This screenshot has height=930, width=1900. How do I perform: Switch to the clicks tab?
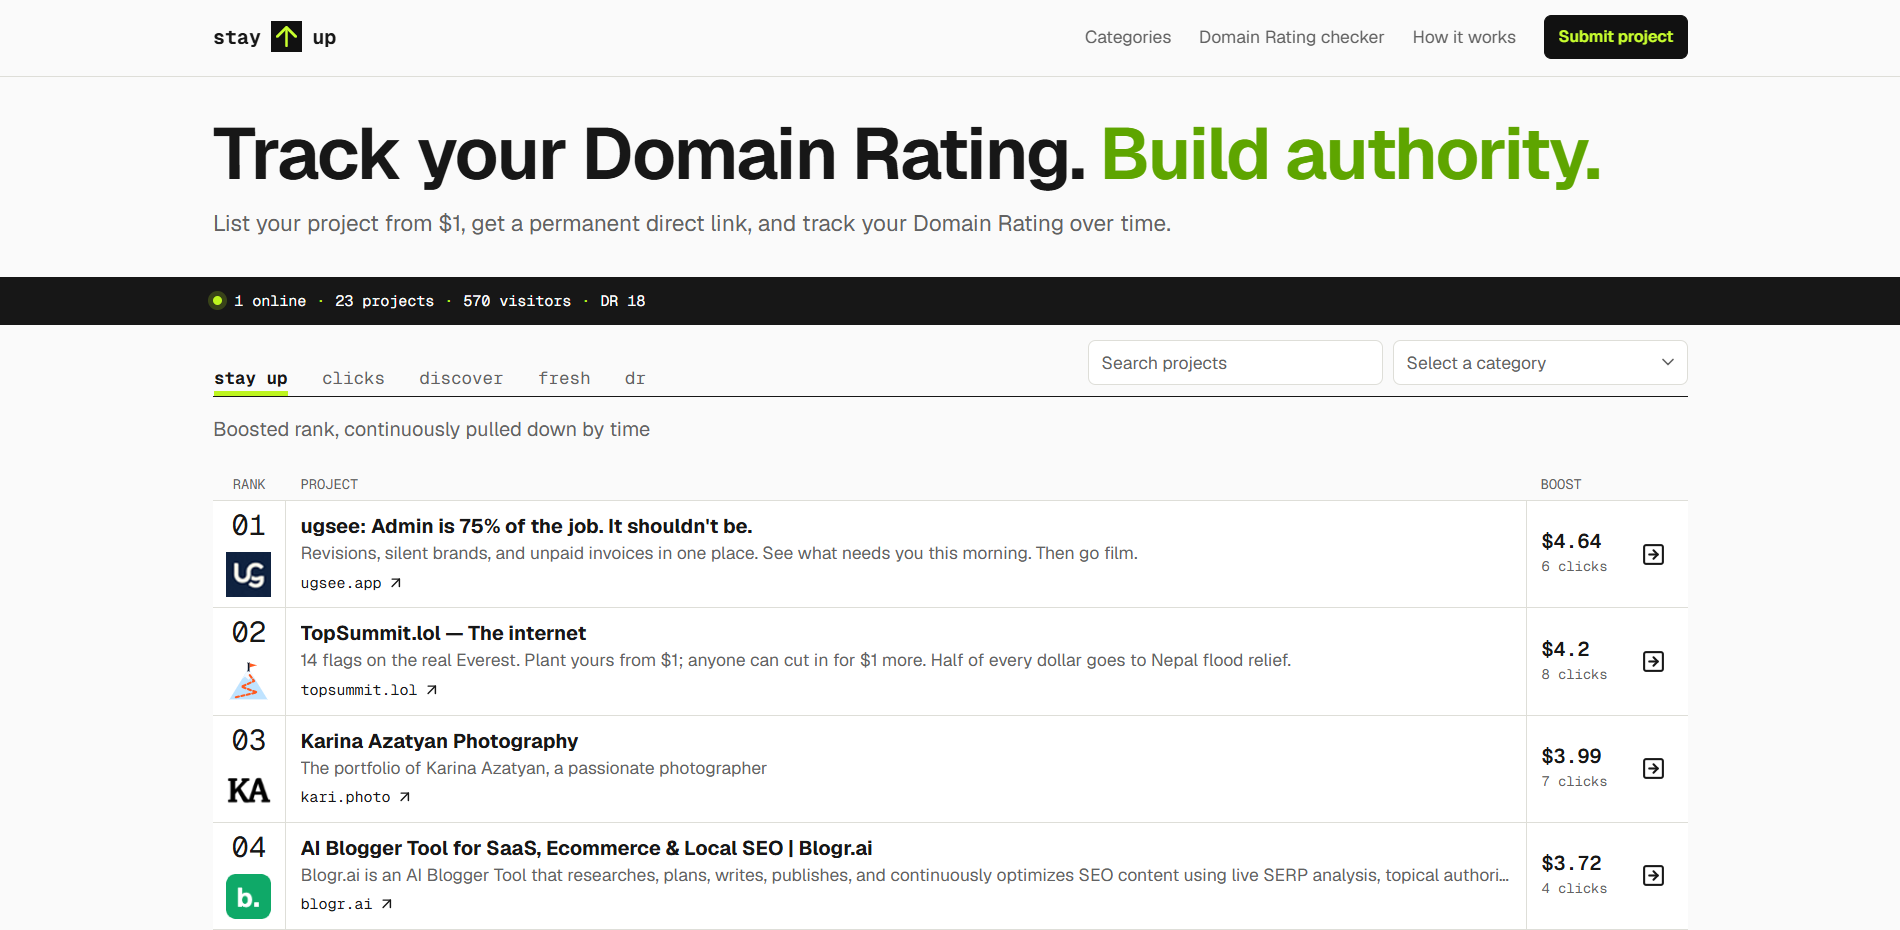353,378
